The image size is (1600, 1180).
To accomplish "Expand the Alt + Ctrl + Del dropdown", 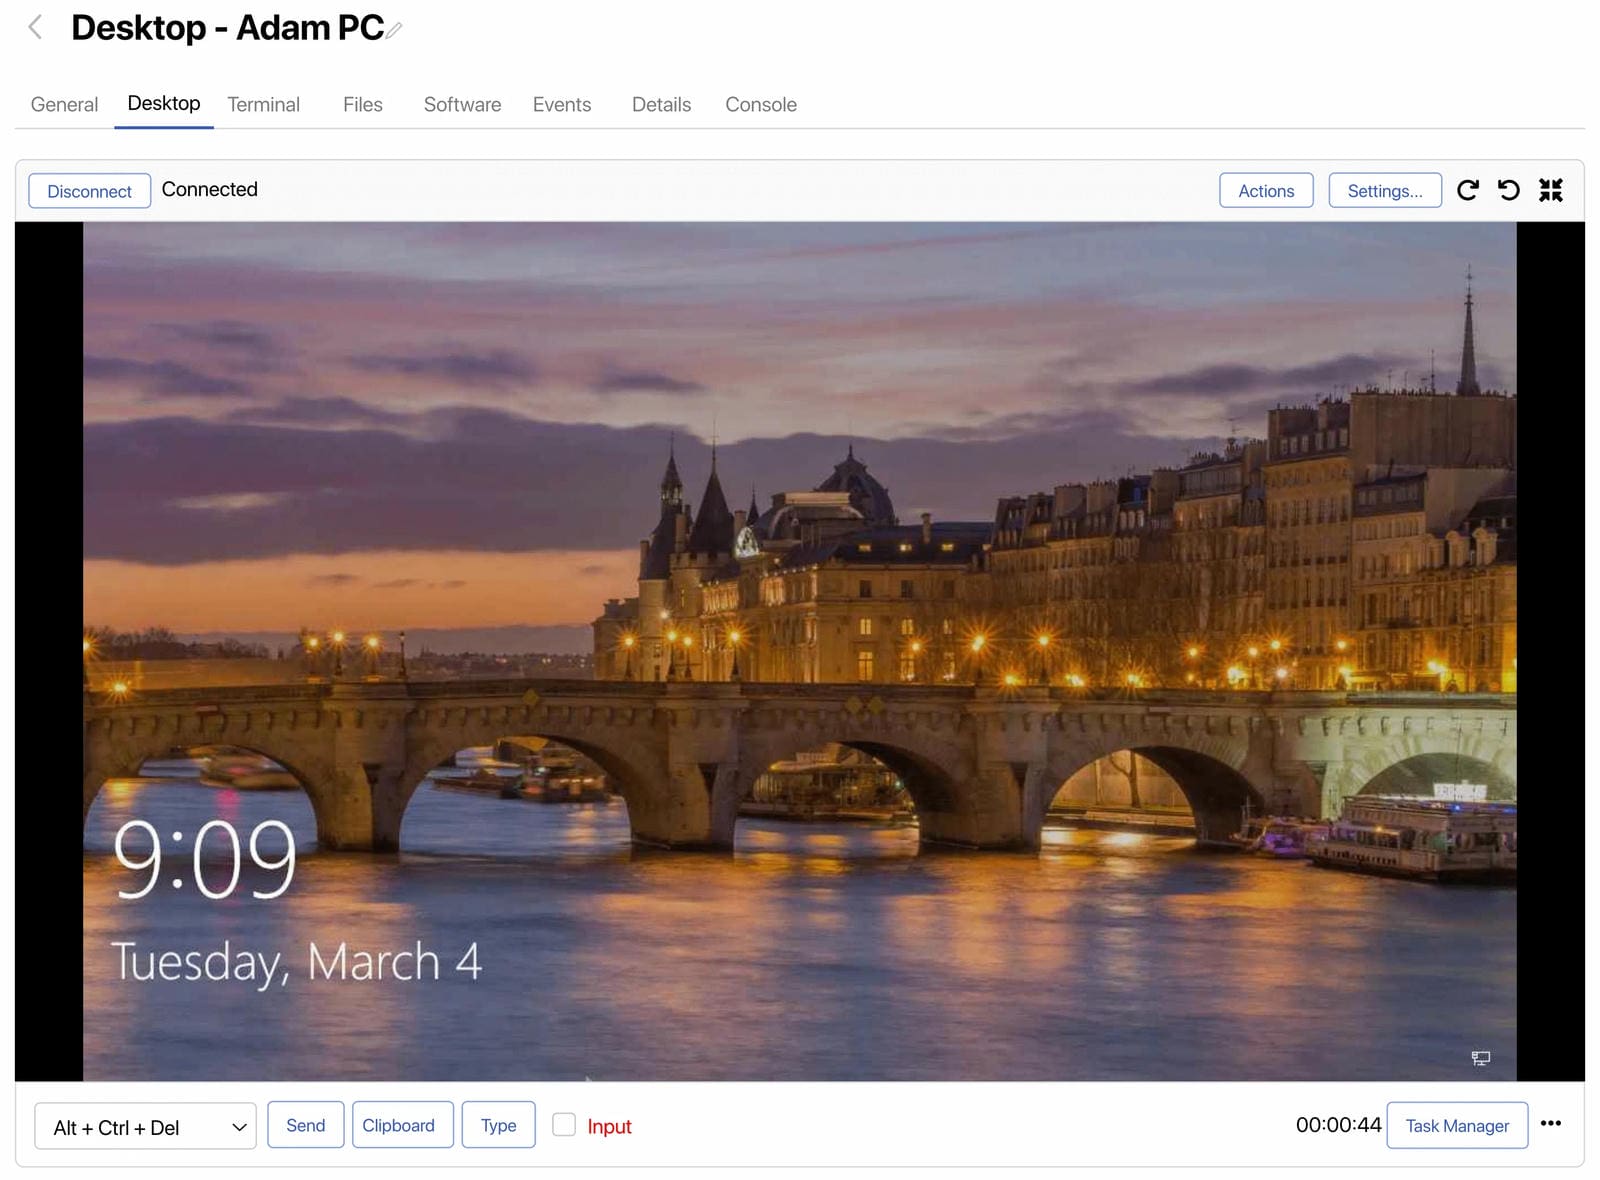I will point(145,1127).
